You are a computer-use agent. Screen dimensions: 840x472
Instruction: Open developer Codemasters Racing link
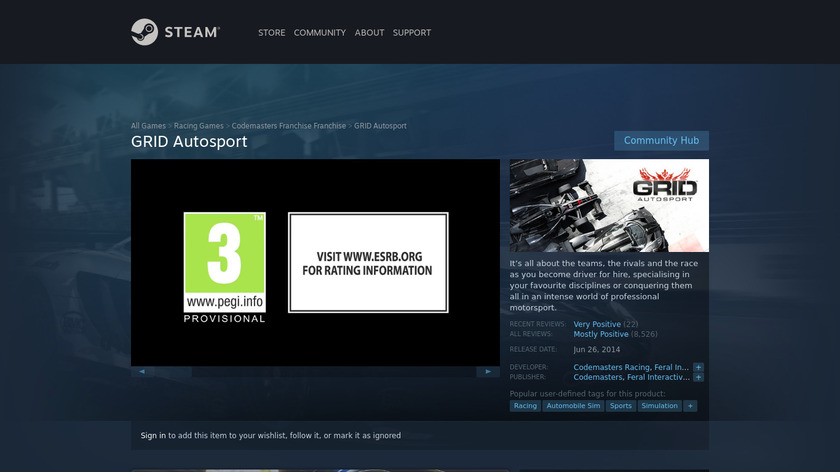pyautogui.click(x=611, y=367)
